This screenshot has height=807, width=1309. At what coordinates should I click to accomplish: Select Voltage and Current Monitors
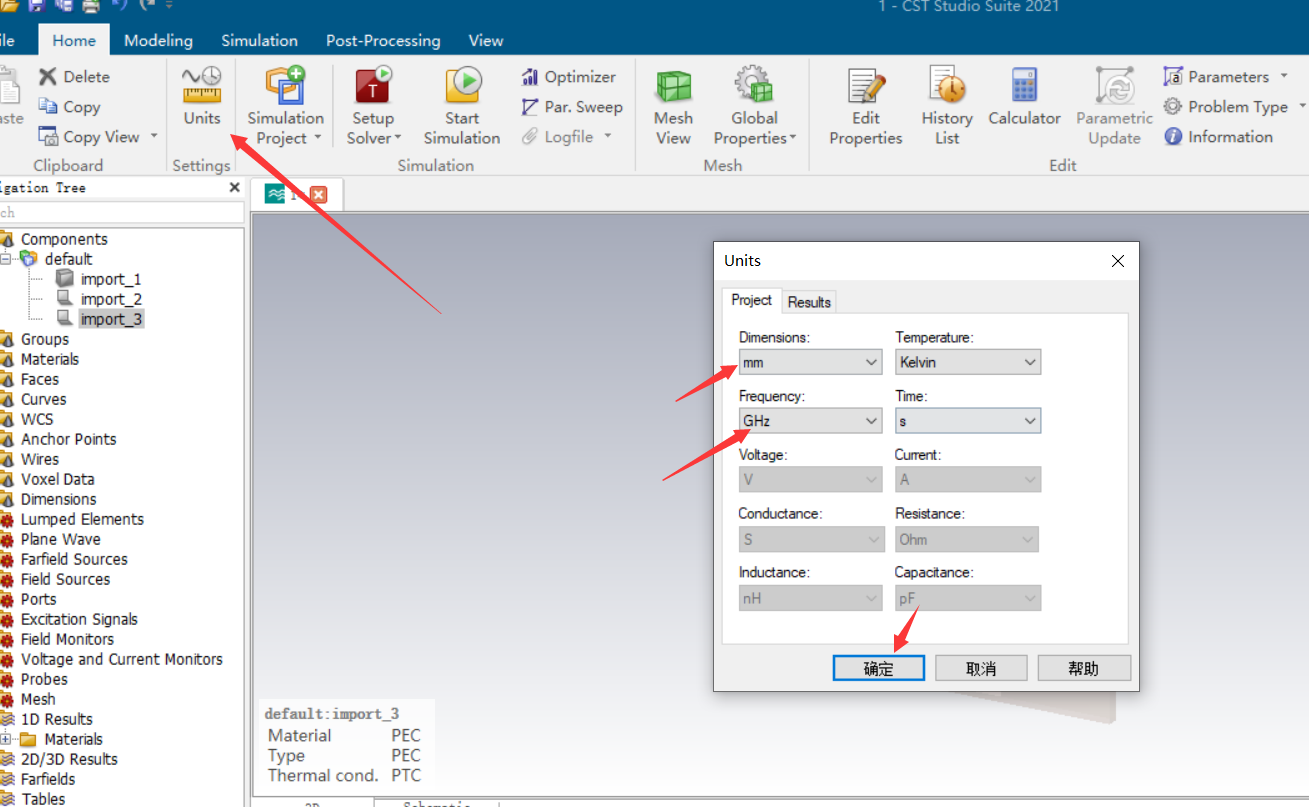(121, 659)
